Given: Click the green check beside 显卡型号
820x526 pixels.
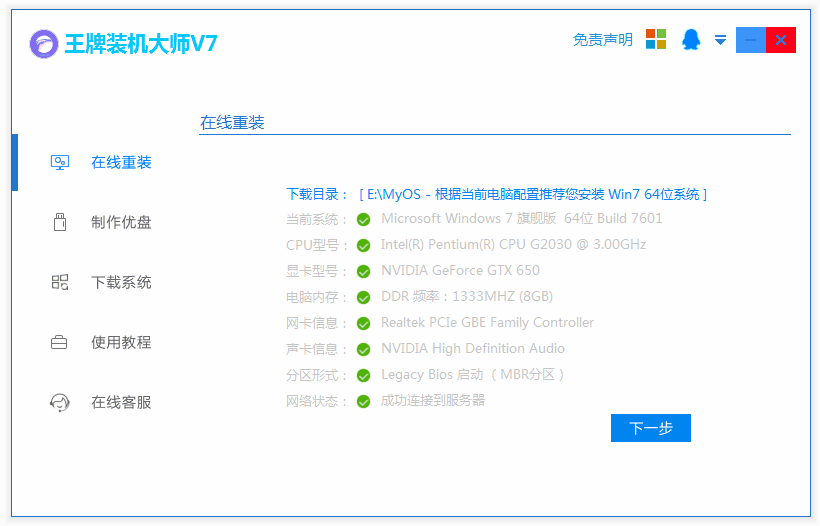Looking at the screenshot, I should click(363, 271).
